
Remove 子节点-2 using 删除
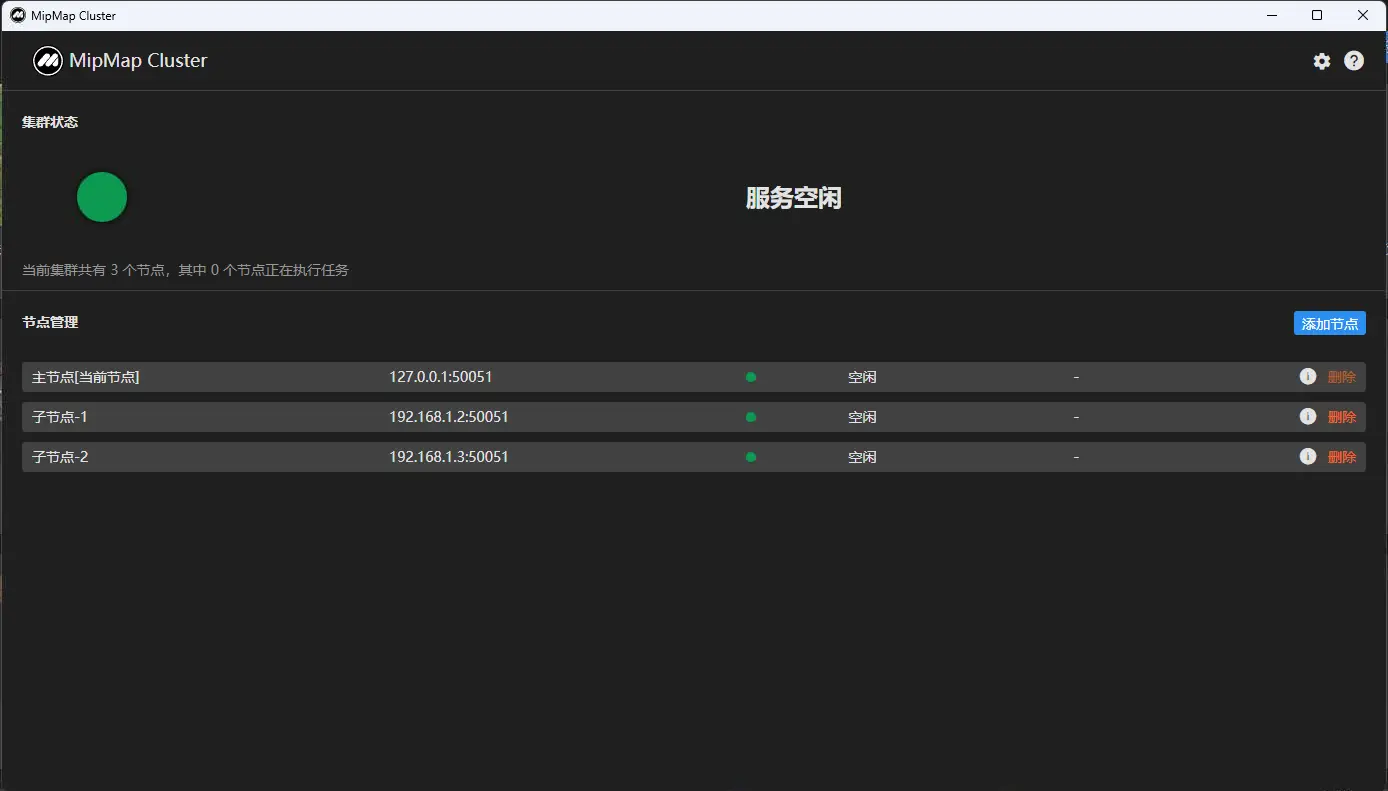1341,457
